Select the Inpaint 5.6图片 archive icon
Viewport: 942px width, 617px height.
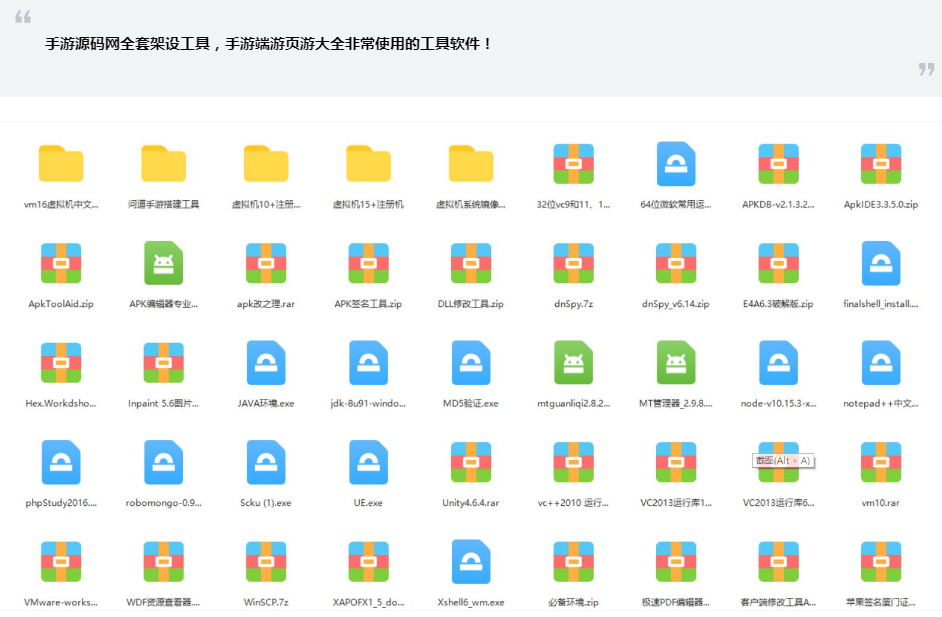tap(163, 363)
